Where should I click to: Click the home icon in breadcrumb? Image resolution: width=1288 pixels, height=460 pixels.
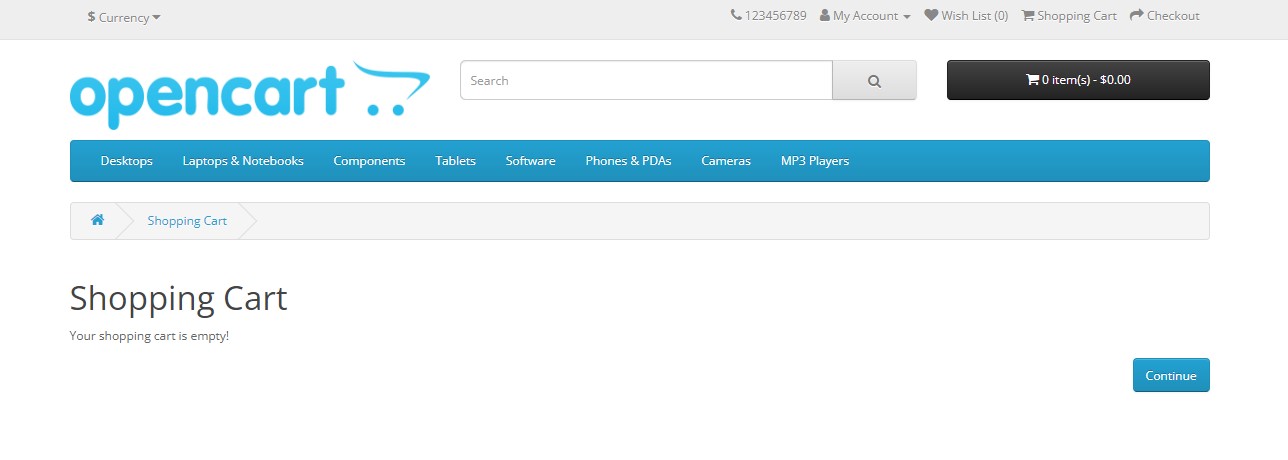[97, 220]
